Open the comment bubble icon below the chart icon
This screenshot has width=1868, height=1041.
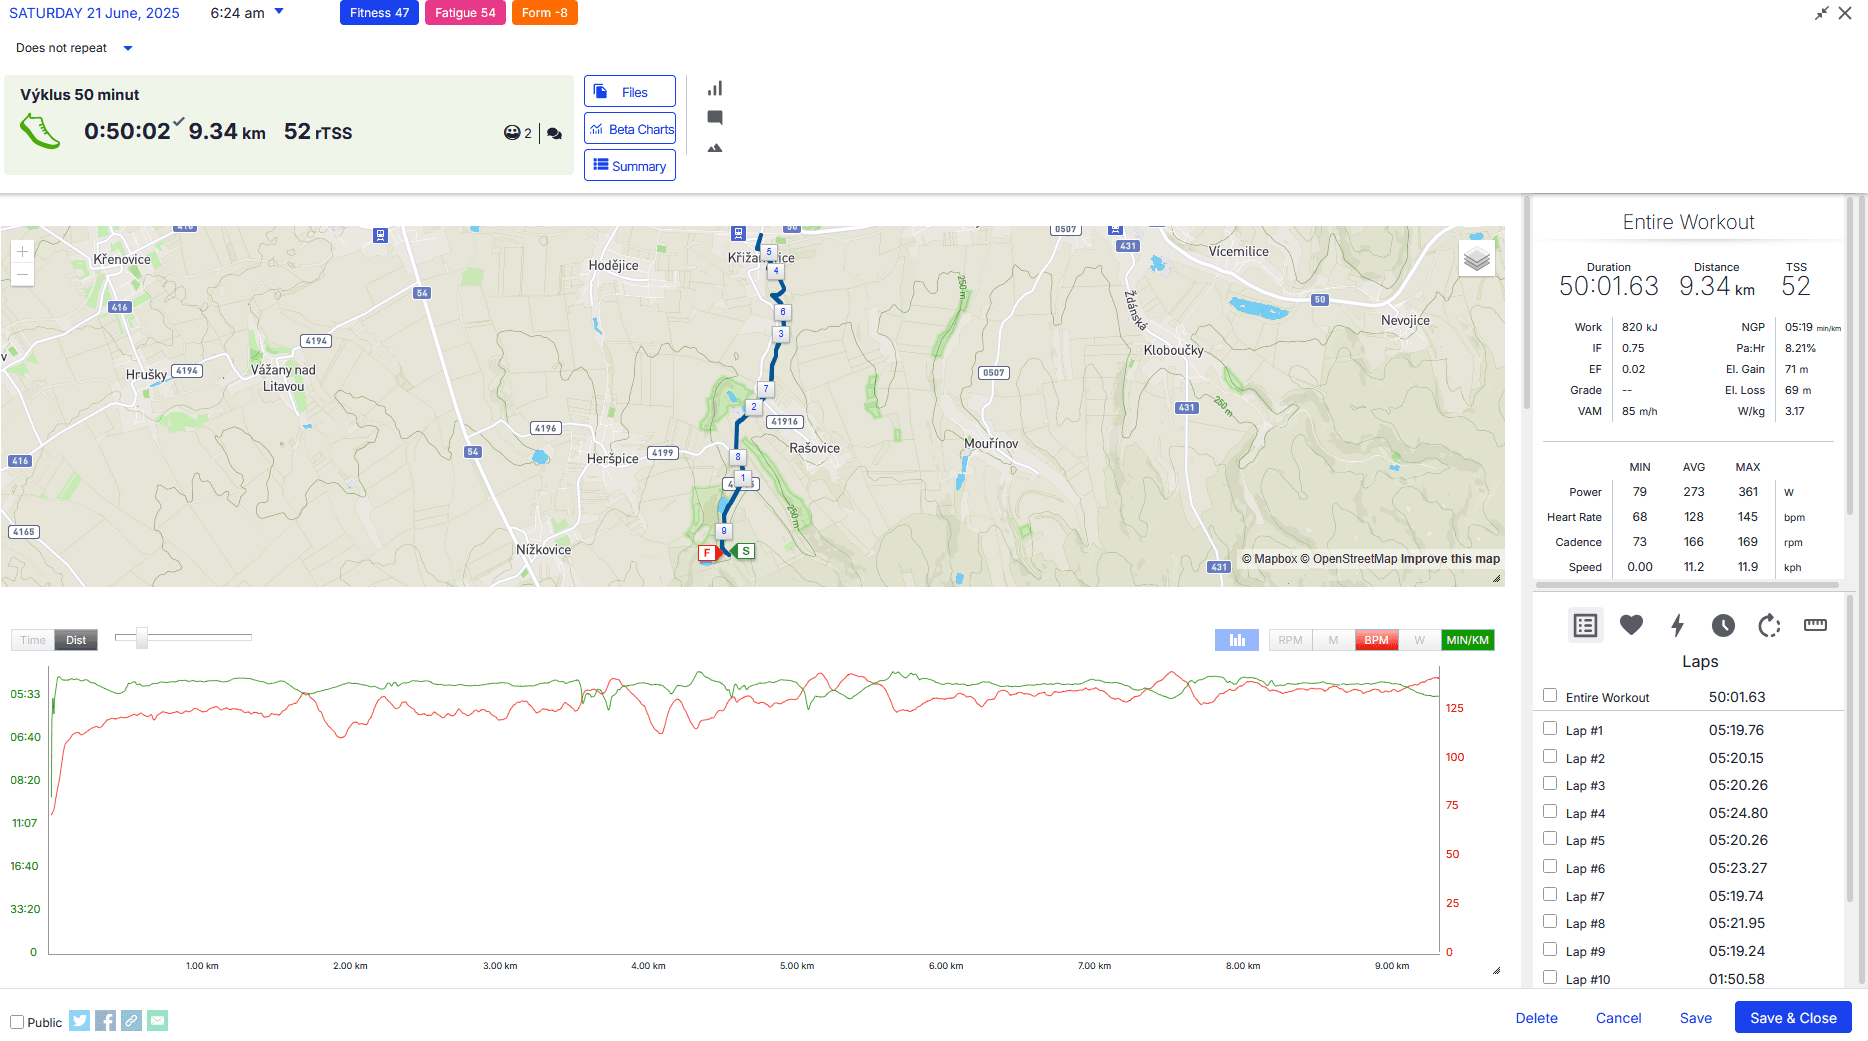point(715,118)
